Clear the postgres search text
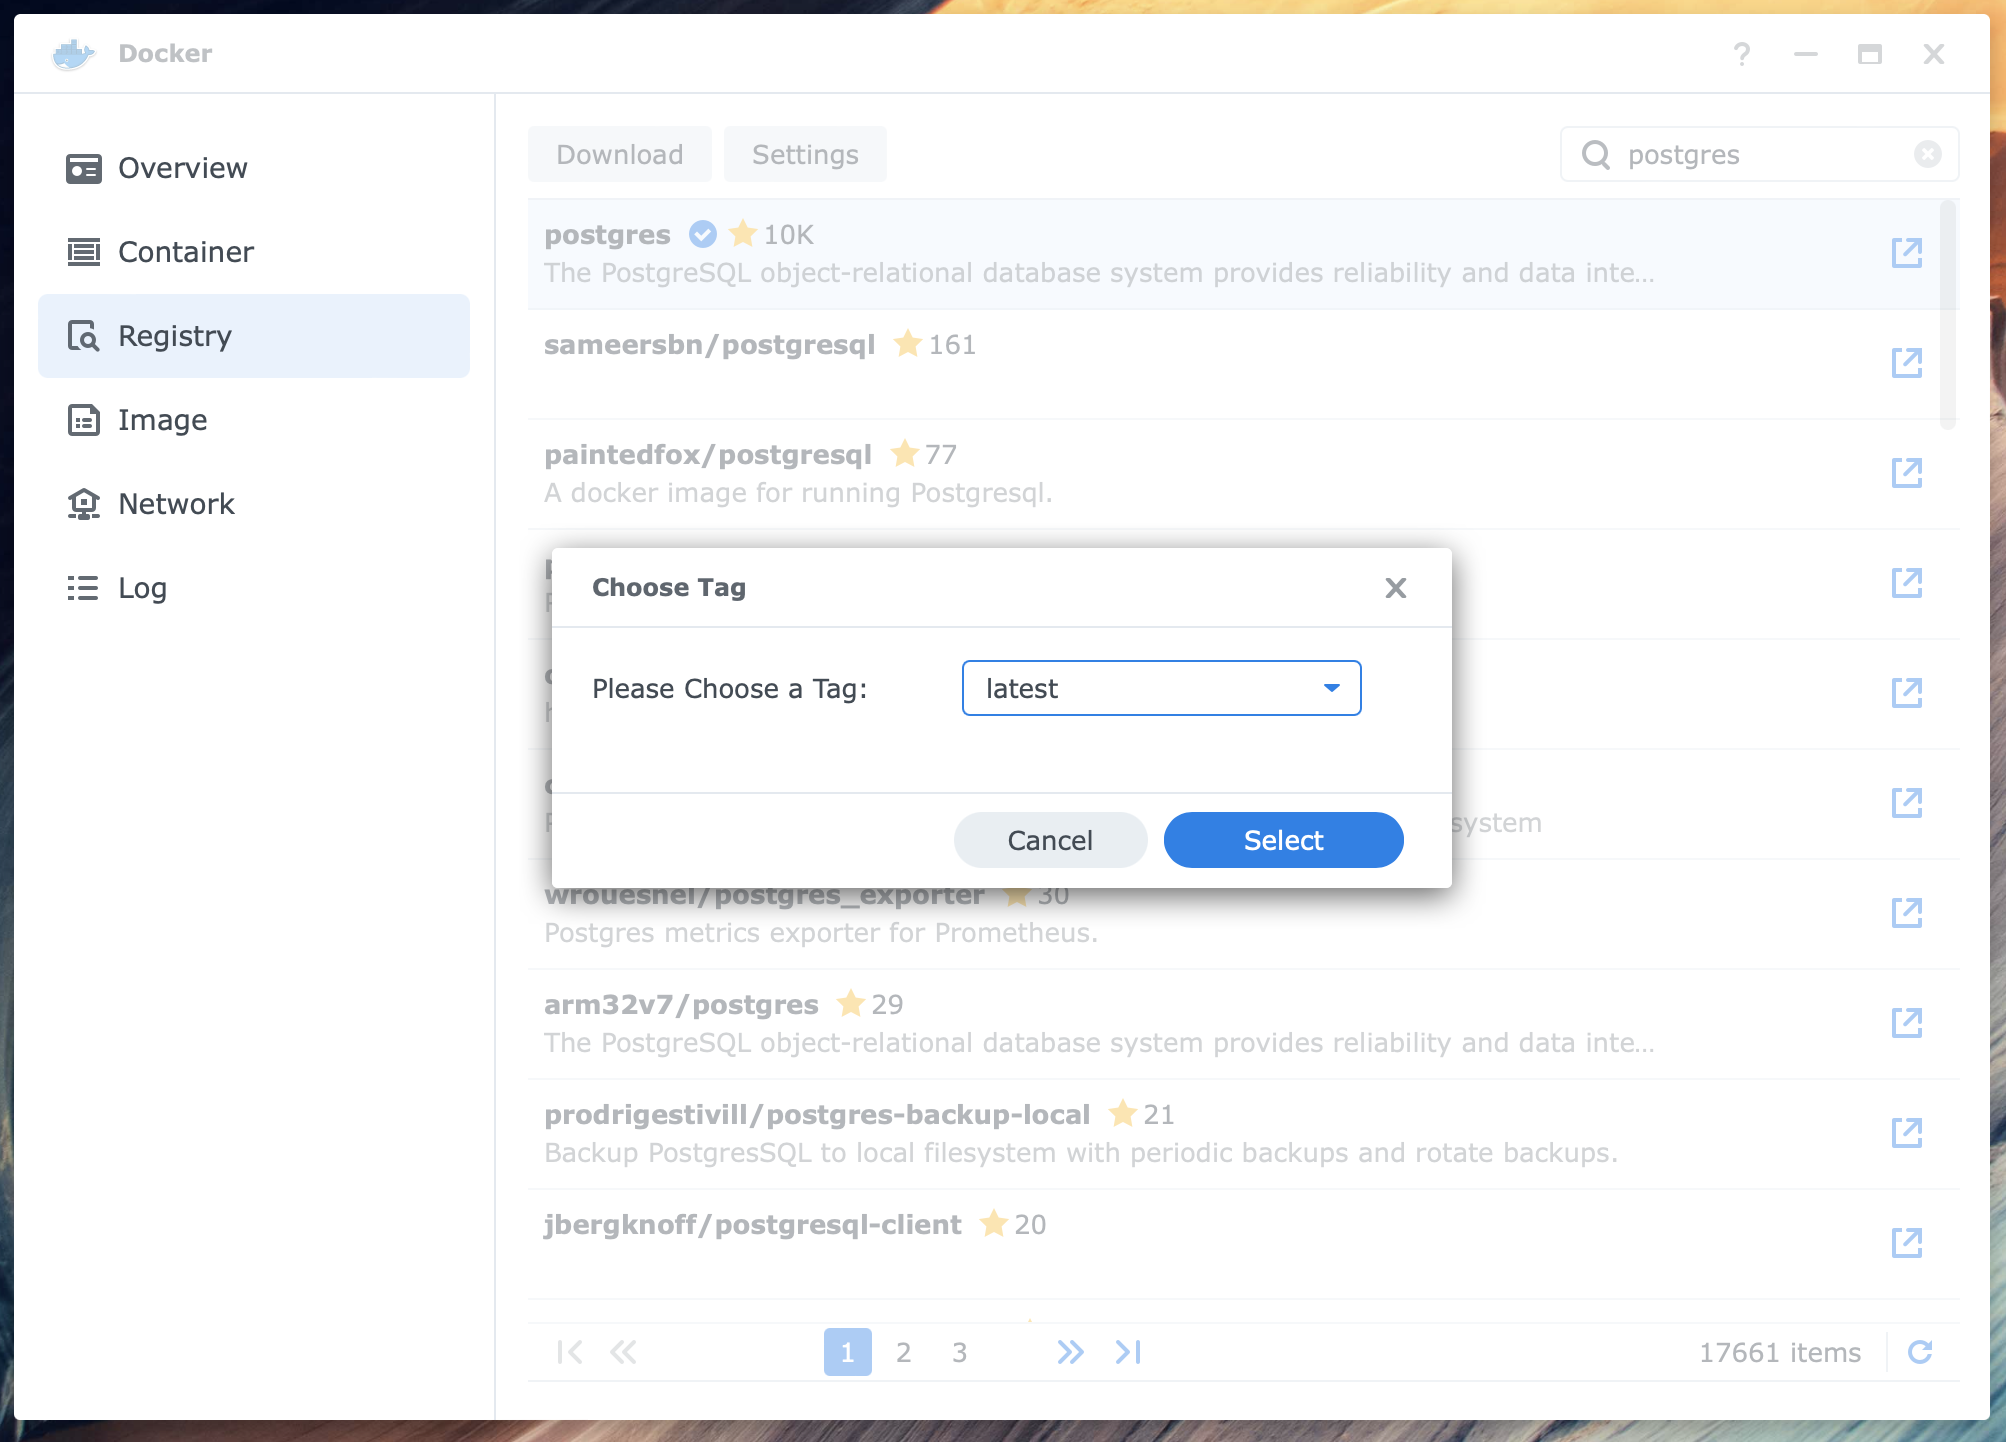Image resolution: width=2006 pixels, height=1442 pixels. 1928,154
